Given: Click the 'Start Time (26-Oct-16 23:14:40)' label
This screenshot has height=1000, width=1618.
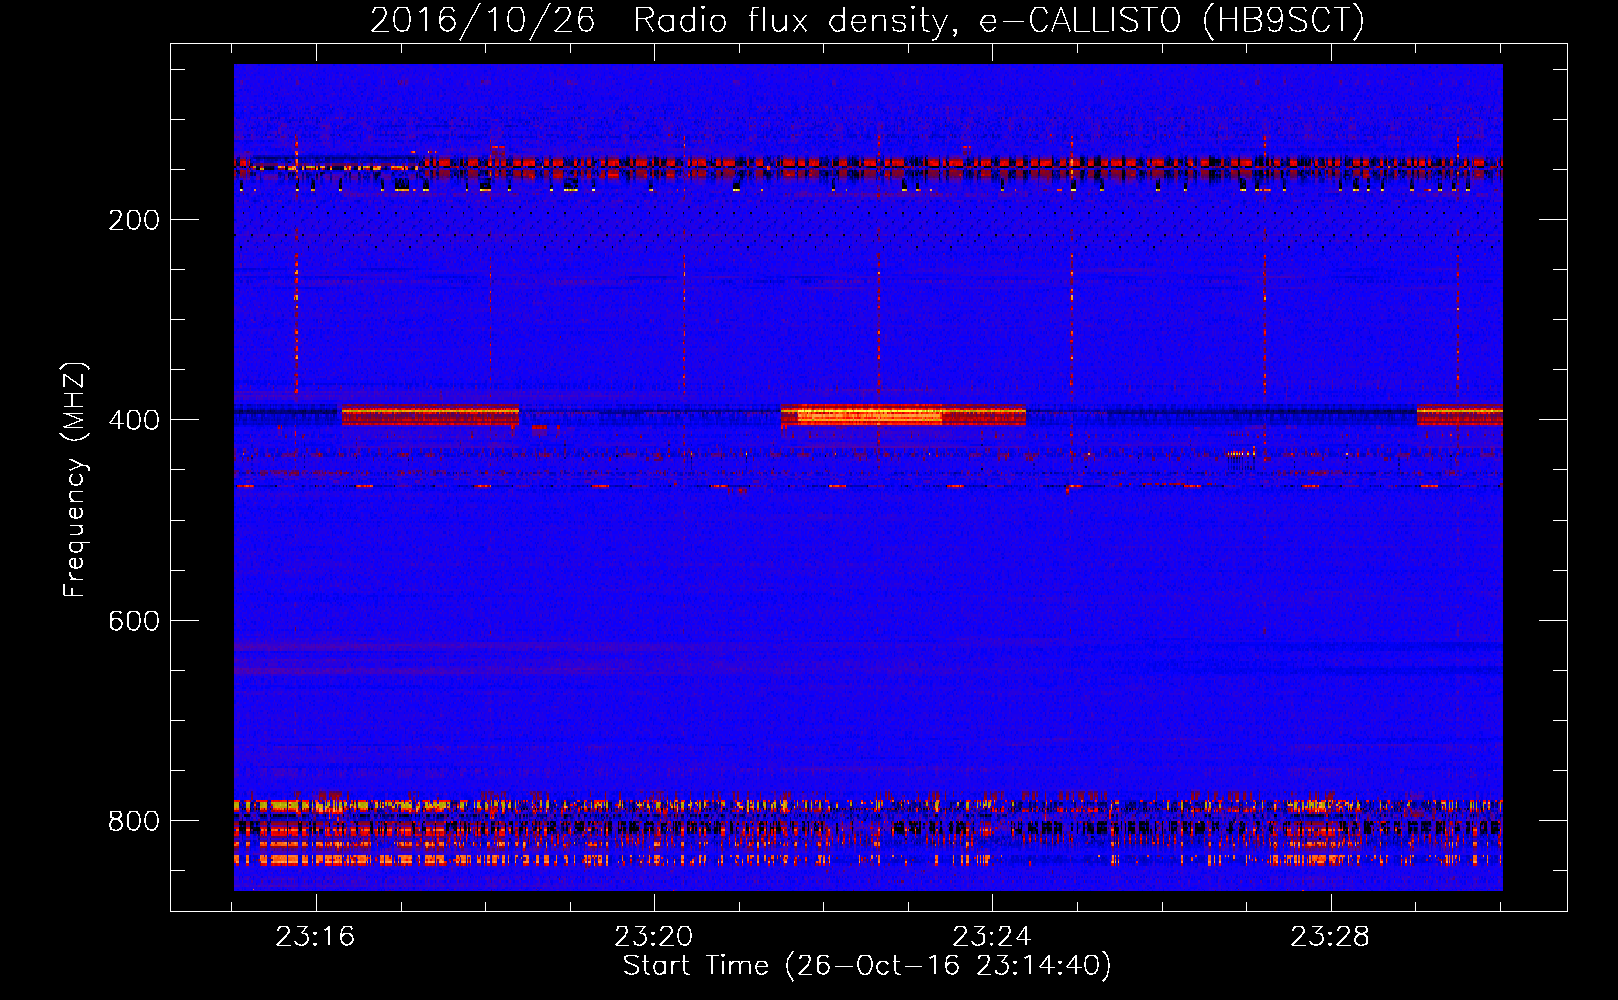Looking at the screenshot, I should click(867, 966).
